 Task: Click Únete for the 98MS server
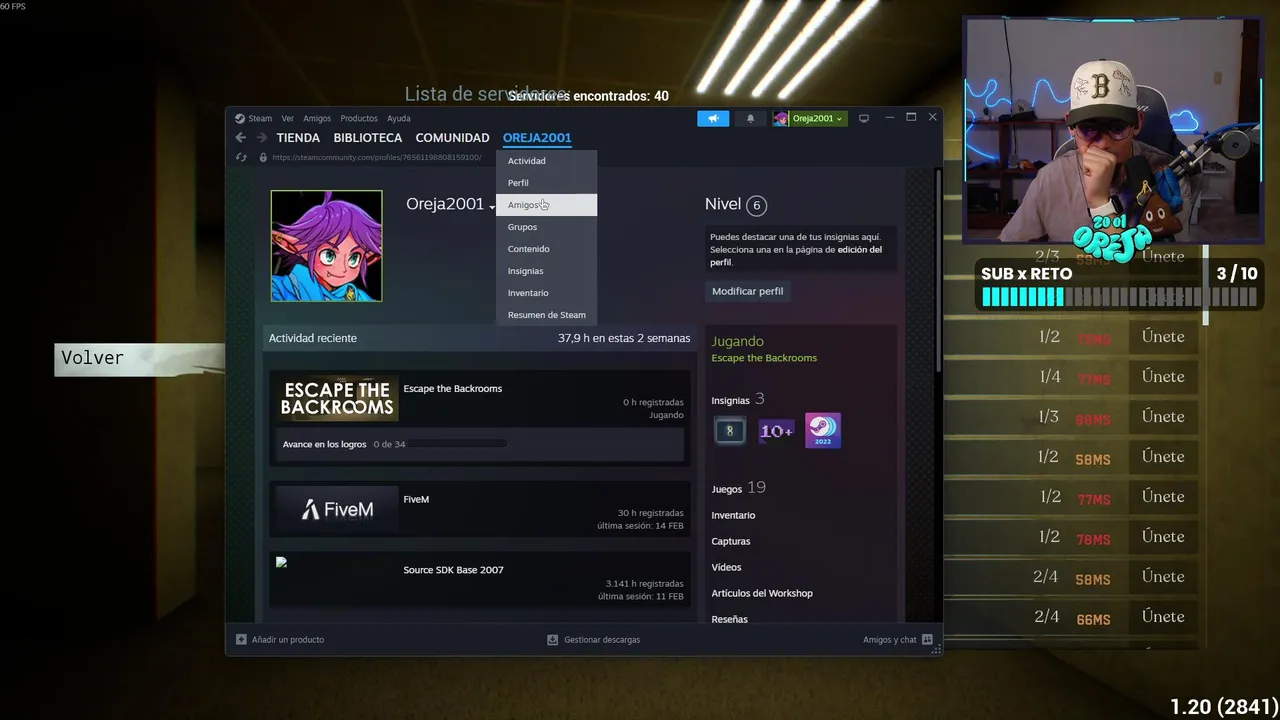click(x=1163, y=417)
